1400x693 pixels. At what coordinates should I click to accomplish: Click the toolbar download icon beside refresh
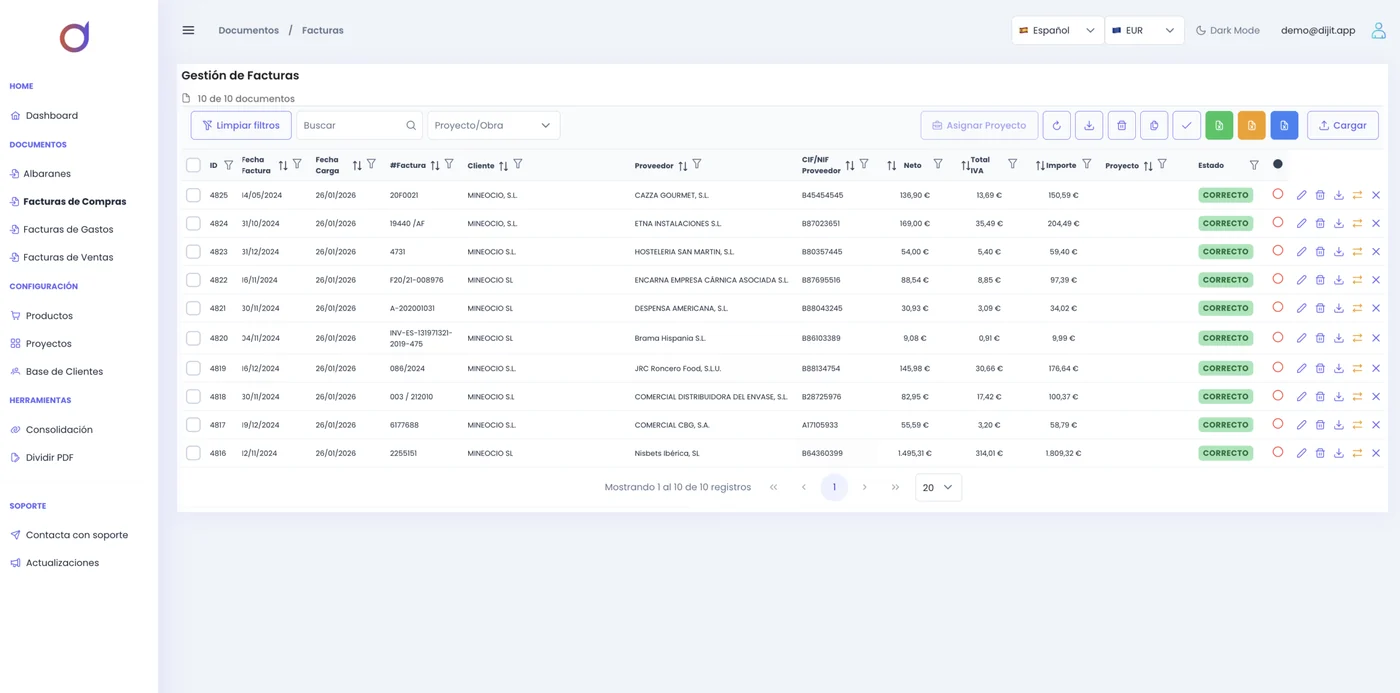pyautogui.click(x=1089, y=125)
